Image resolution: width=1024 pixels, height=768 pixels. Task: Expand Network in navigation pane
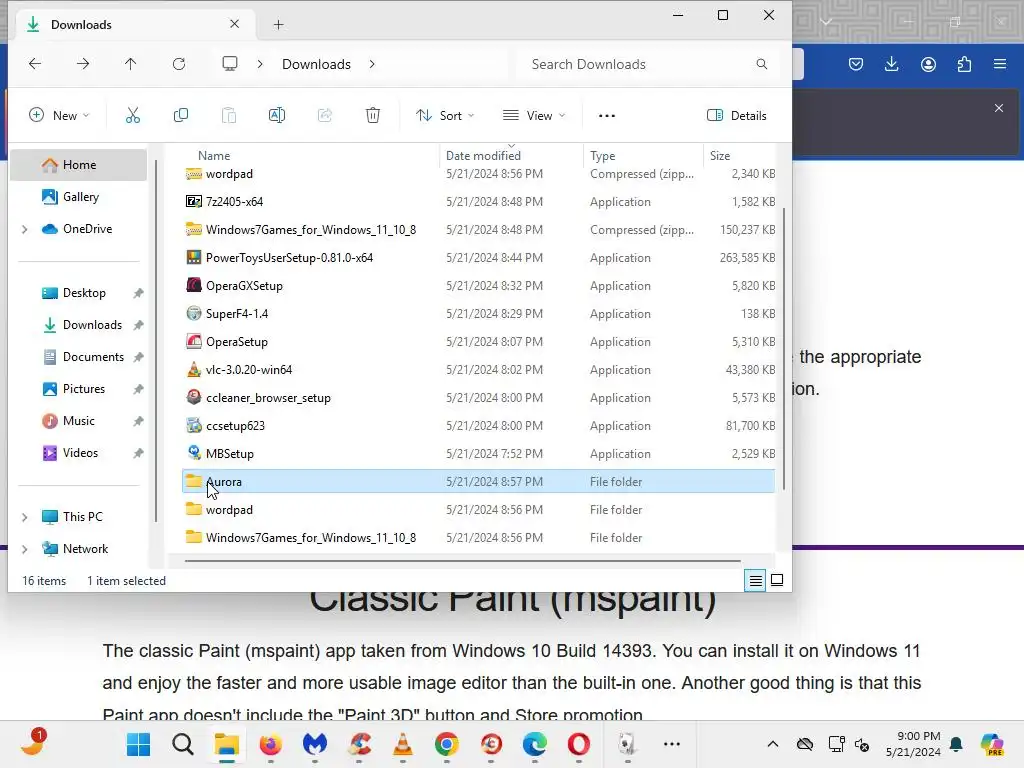click(25, 549)
